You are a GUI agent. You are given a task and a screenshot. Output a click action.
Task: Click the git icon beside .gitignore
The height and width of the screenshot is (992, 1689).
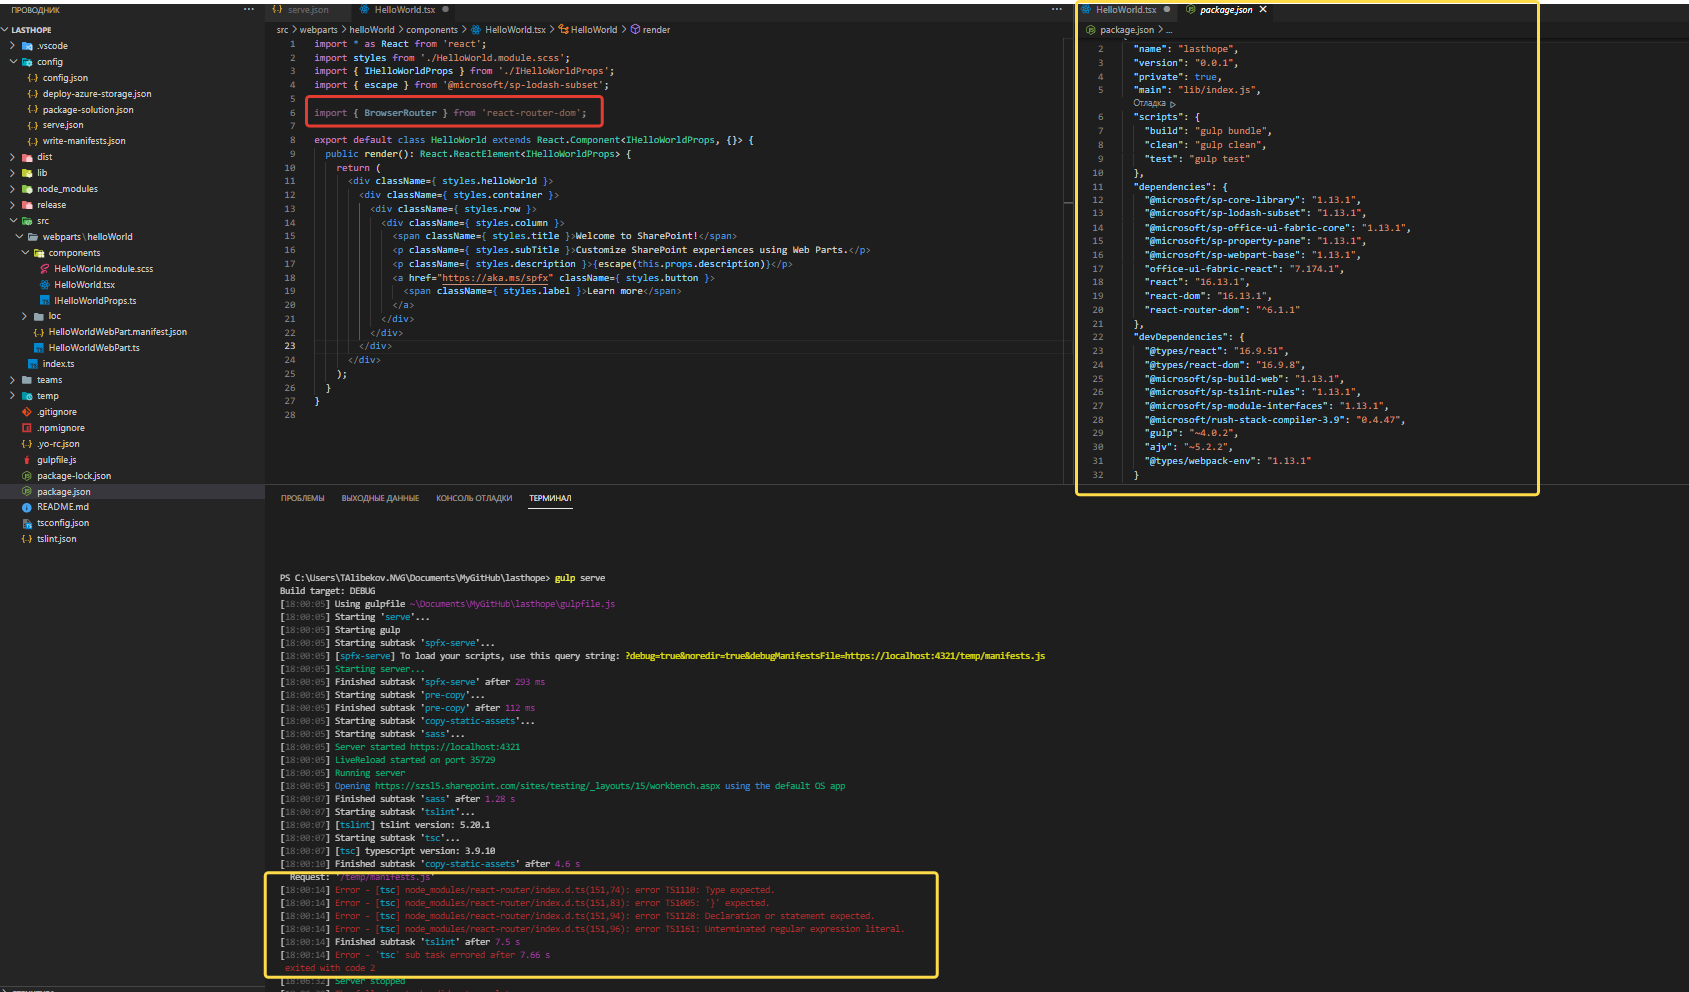tap(27, 412)
